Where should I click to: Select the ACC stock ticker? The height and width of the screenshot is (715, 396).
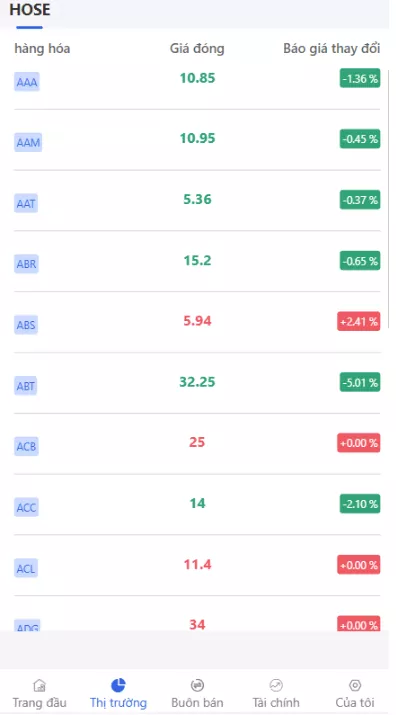point(26,507)
